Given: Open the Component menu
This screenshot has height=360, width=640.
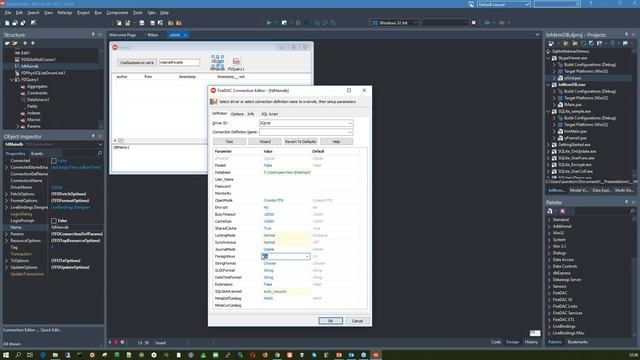Looking at the screenshot, I should pyautogui.click(x=117, y=13).
